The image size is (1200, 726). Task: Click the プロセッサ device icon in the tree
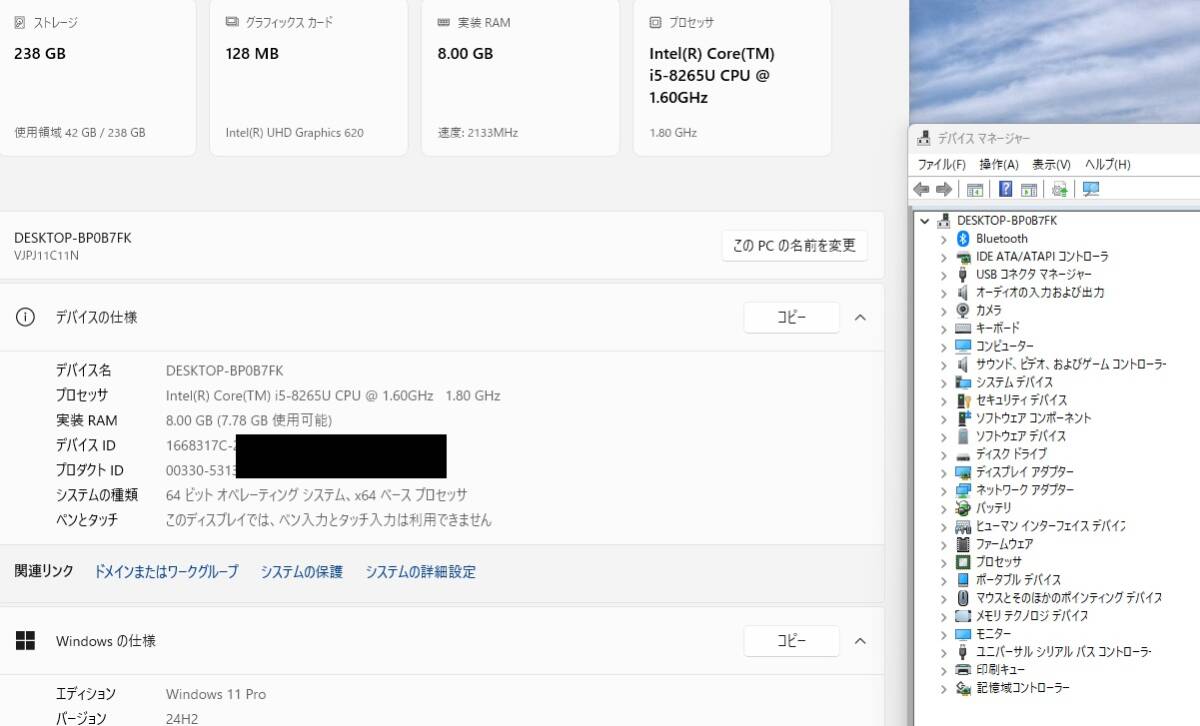pyautogui.click(x=963, y=562)
